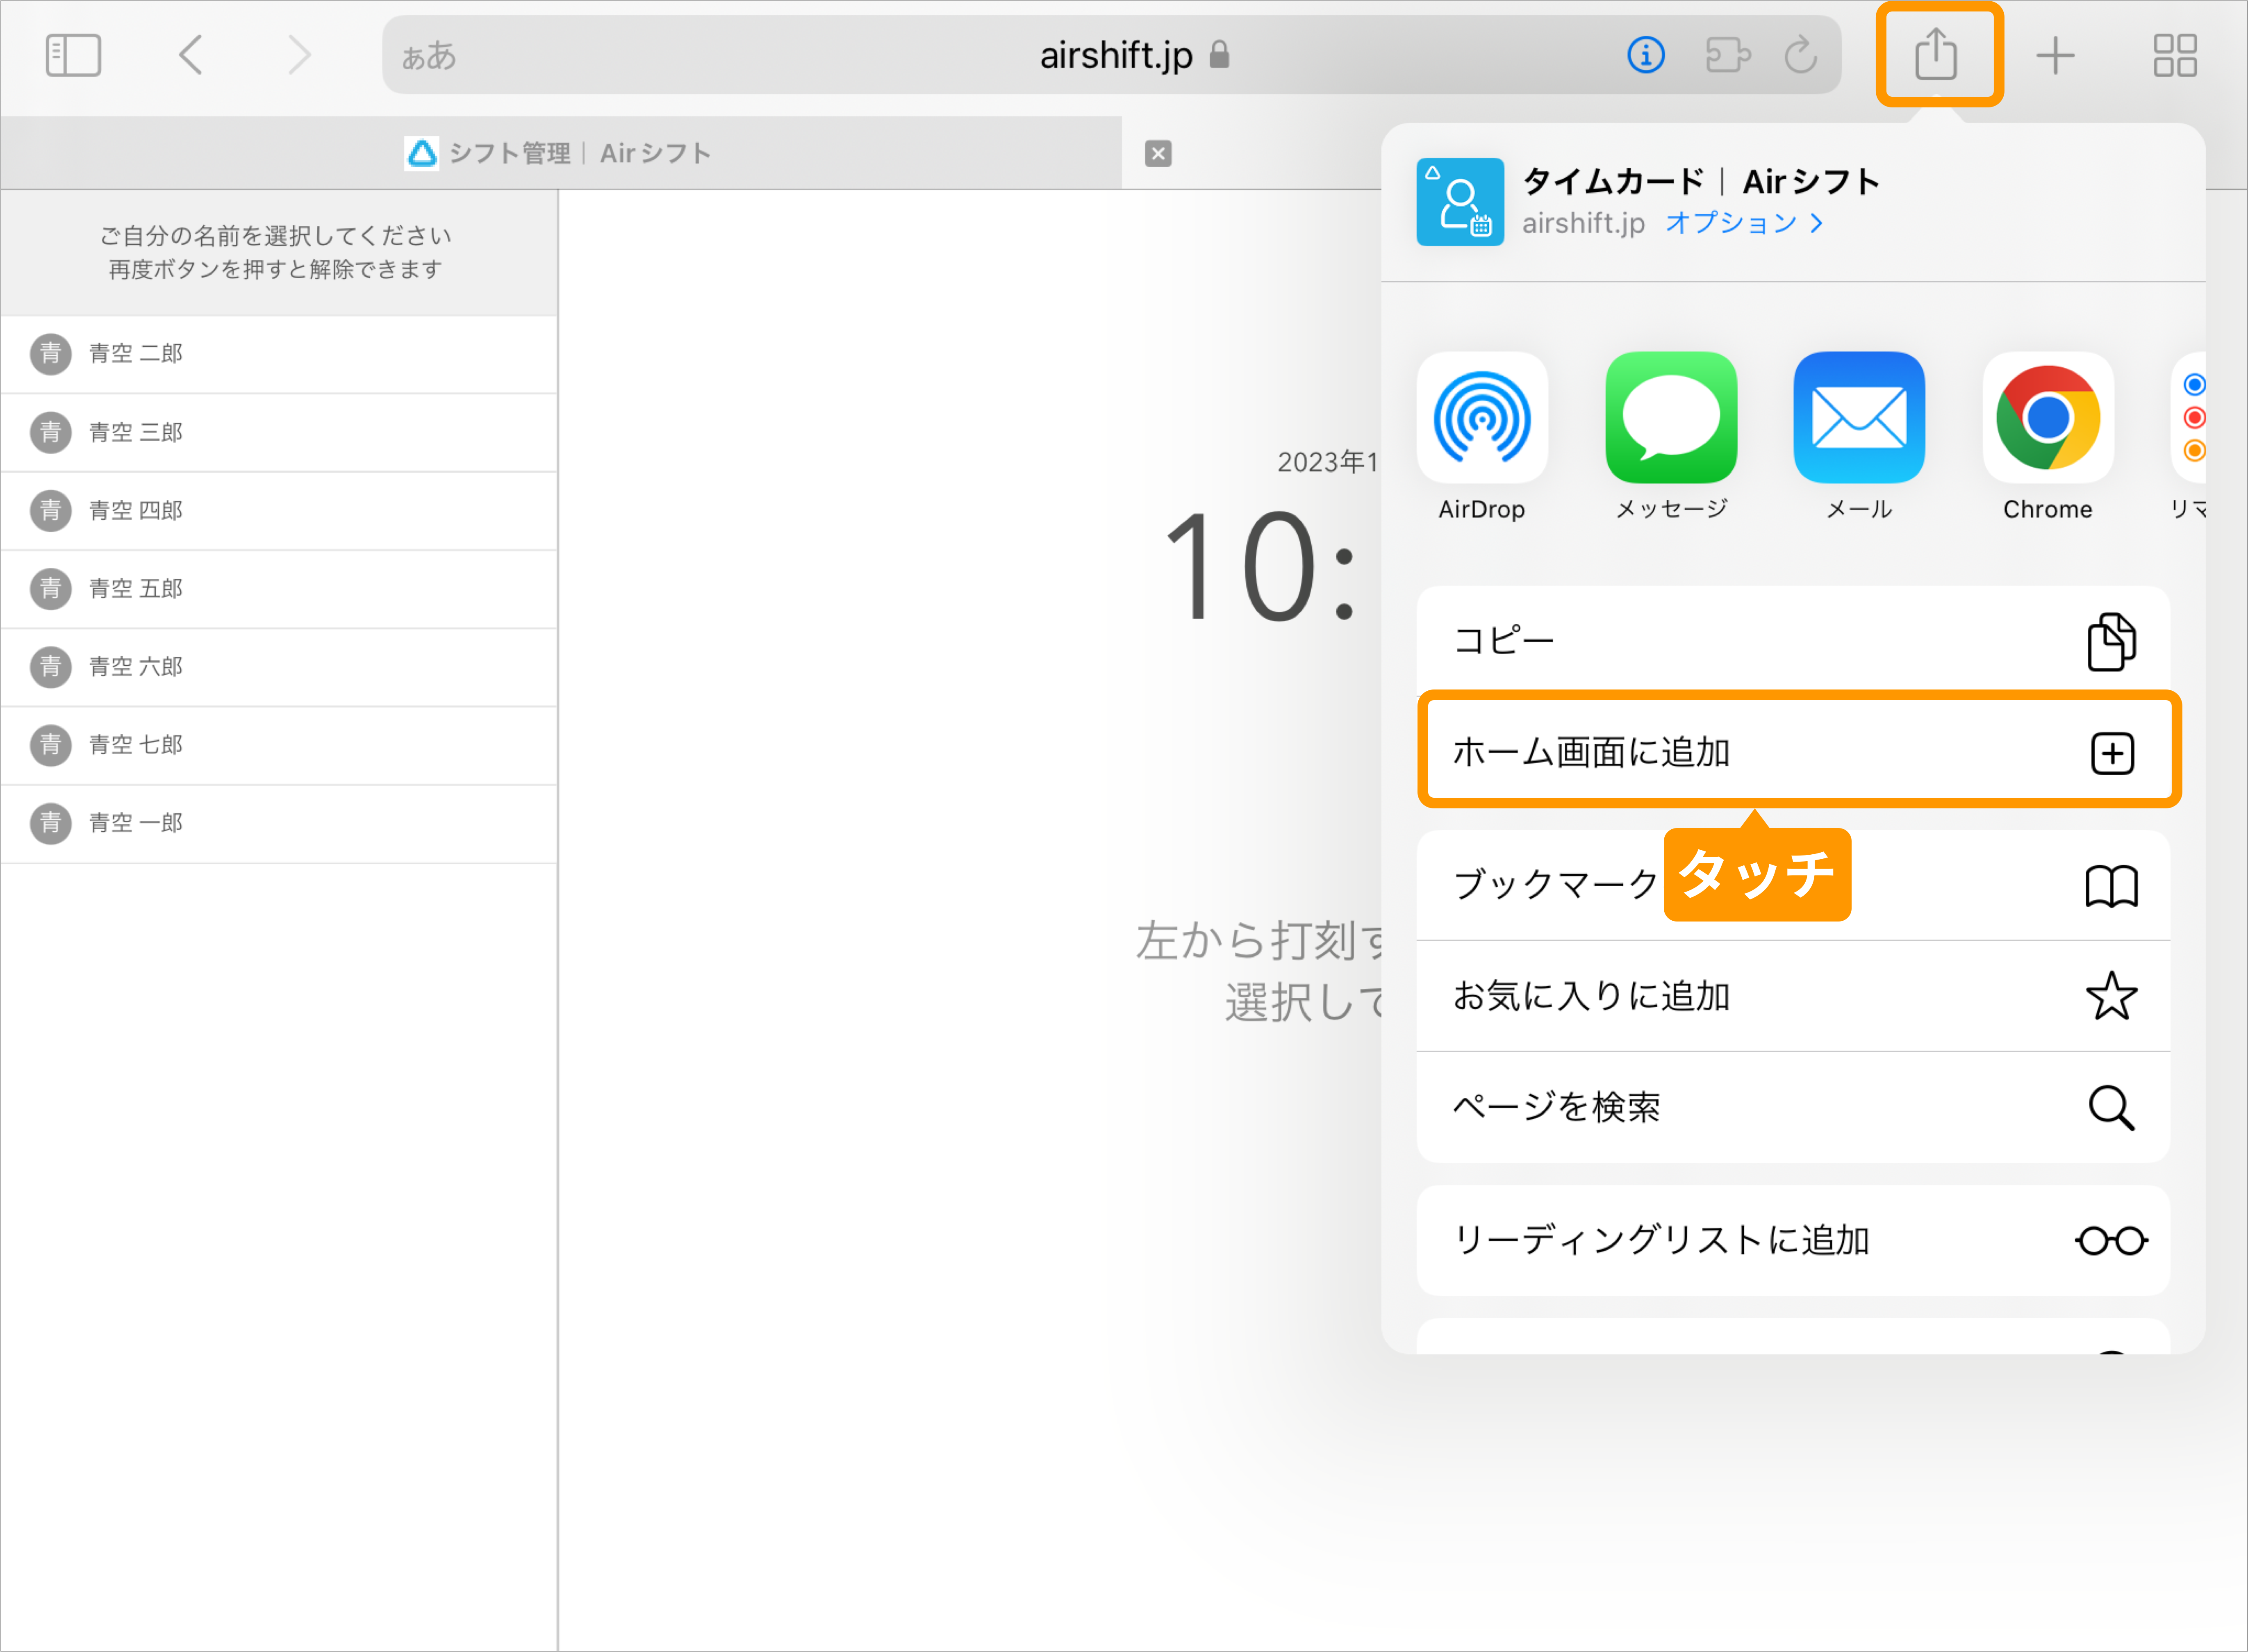
Task: Choose ホーム画面に追加
Action: coord(1793,752)
